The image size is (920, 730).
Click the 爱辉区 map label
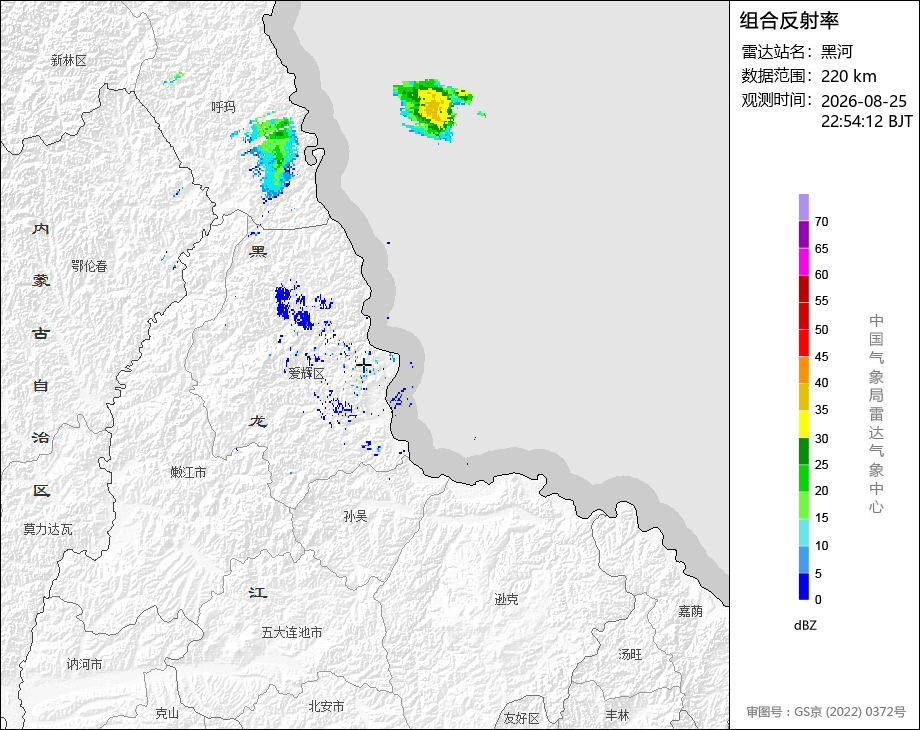[306, 373]
